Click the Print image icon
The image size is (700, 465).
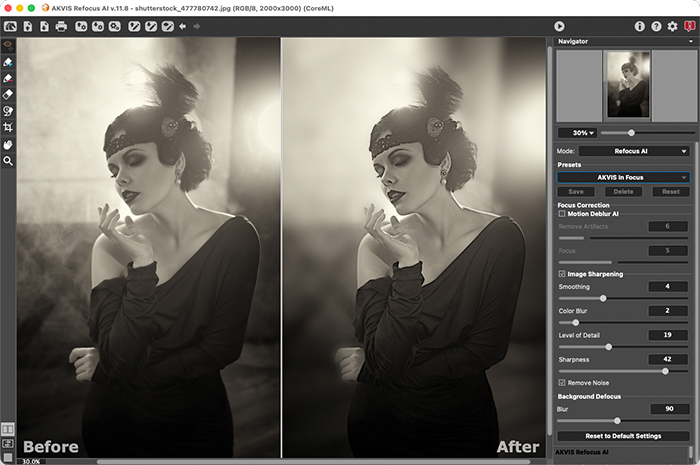(x=61, y=26)
